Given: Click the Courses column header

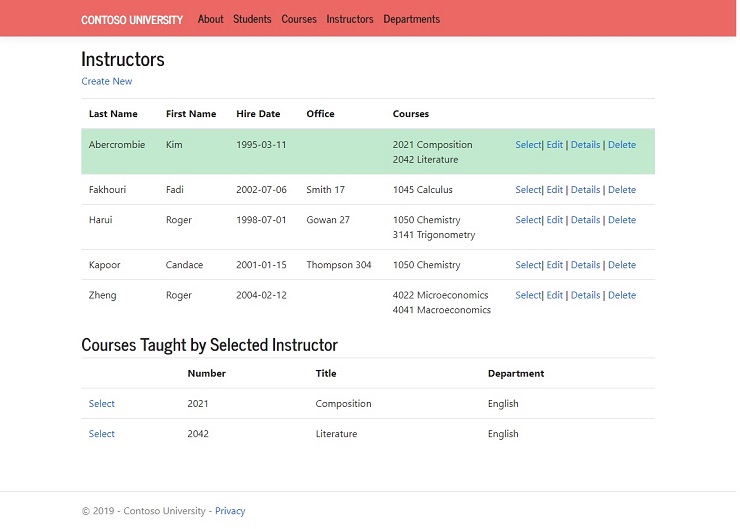Looking at the screenshot, I should 411,114.
